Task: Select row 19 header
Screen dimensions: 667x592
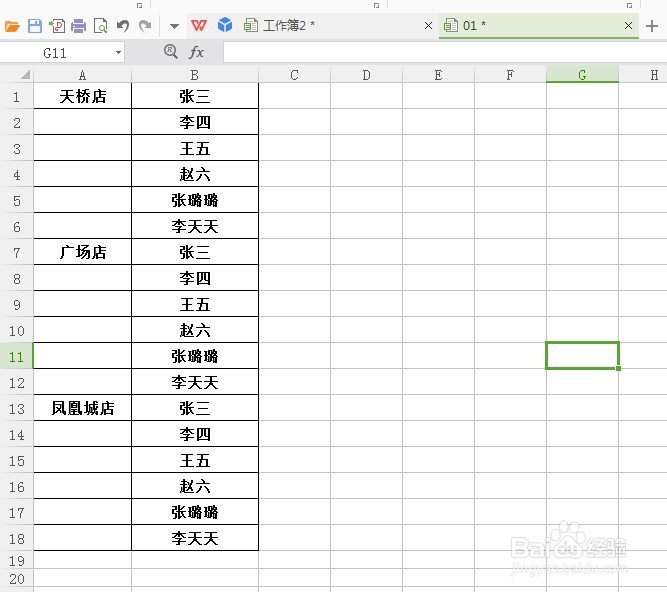Action: (17, 561)
